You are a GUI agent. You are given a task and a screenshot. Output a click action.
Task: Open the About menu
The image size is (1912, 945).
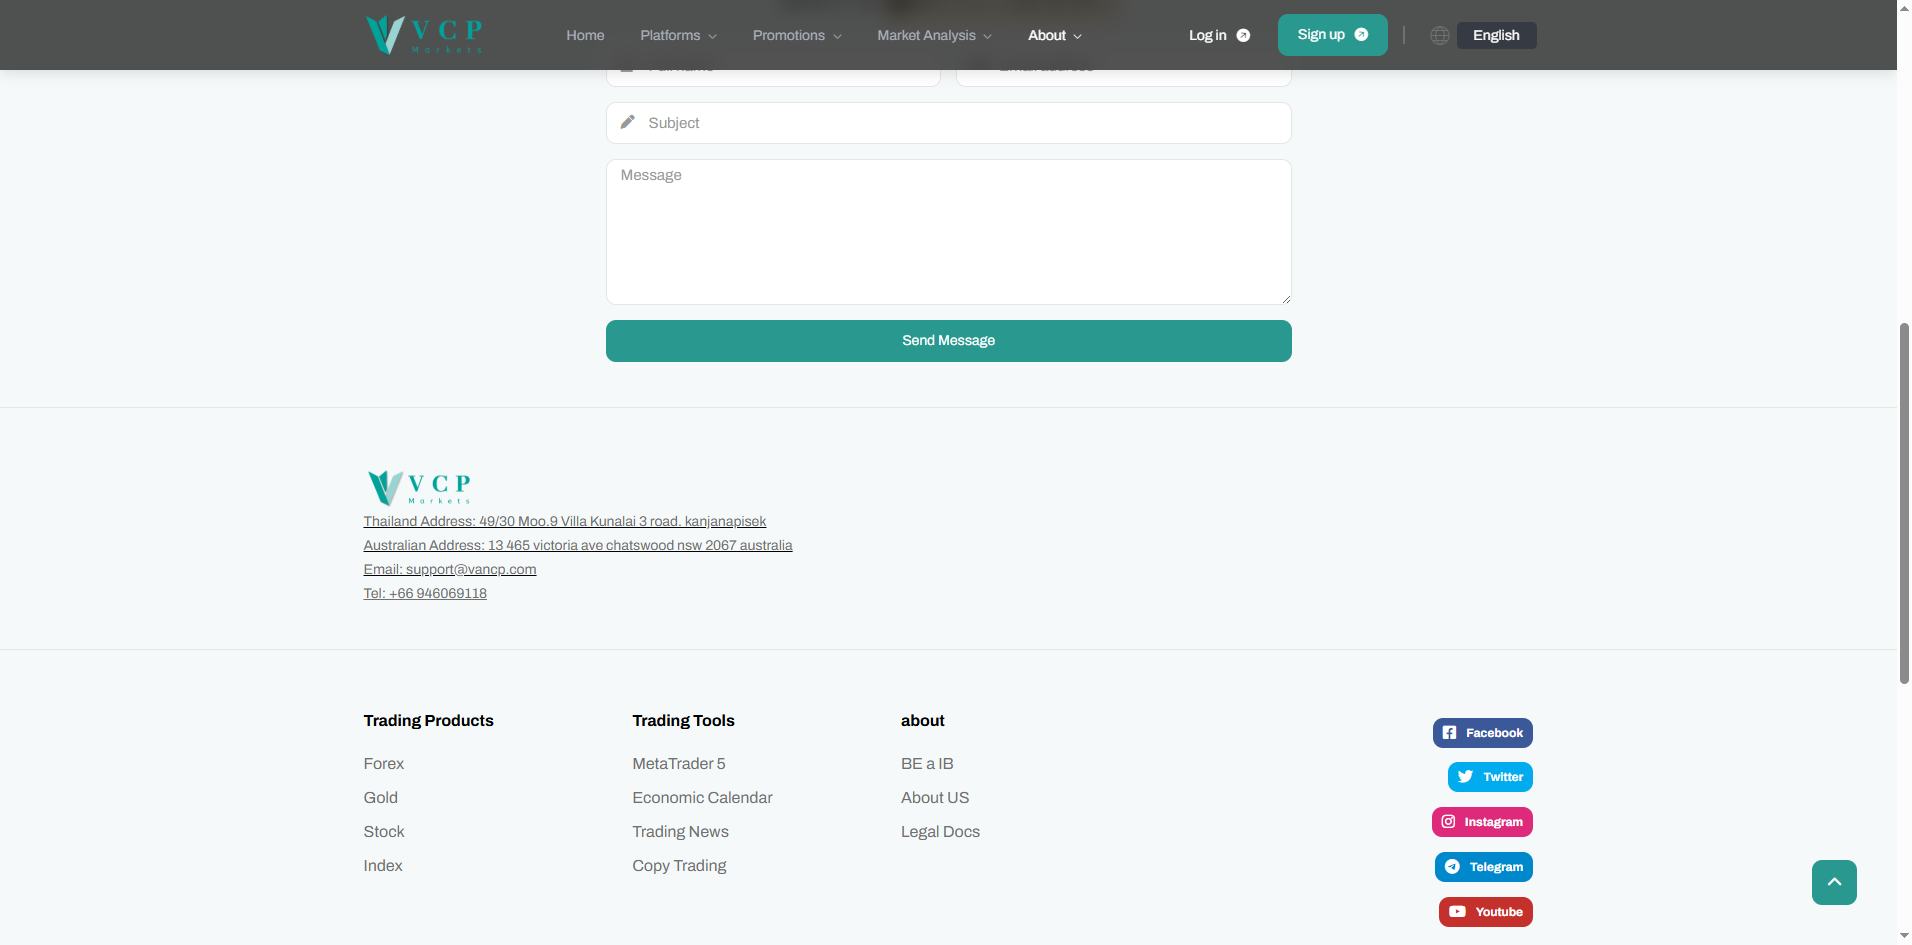[1054, 35]
